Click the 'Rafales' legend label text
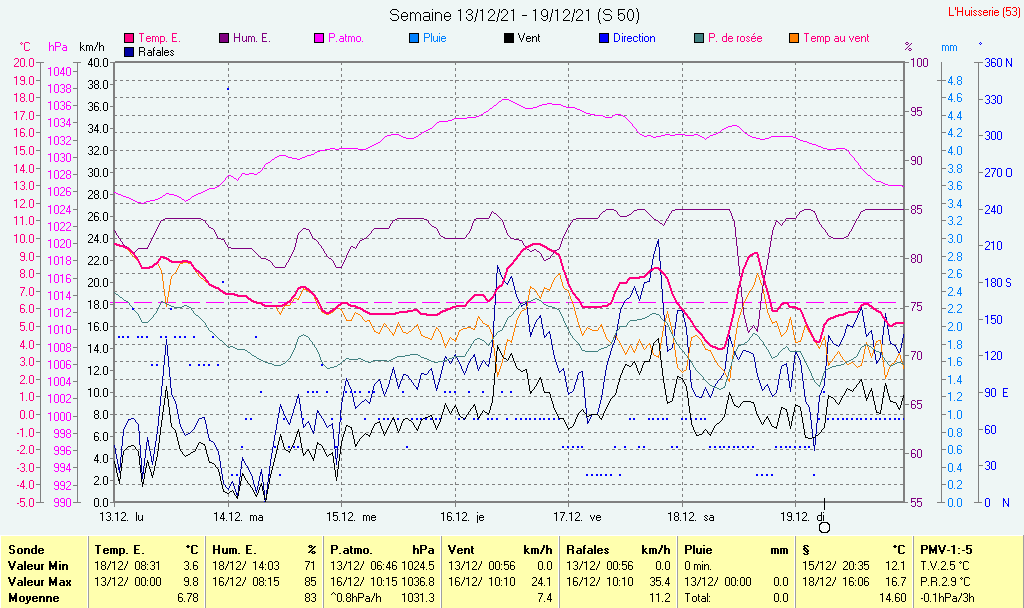 (156, 52)
